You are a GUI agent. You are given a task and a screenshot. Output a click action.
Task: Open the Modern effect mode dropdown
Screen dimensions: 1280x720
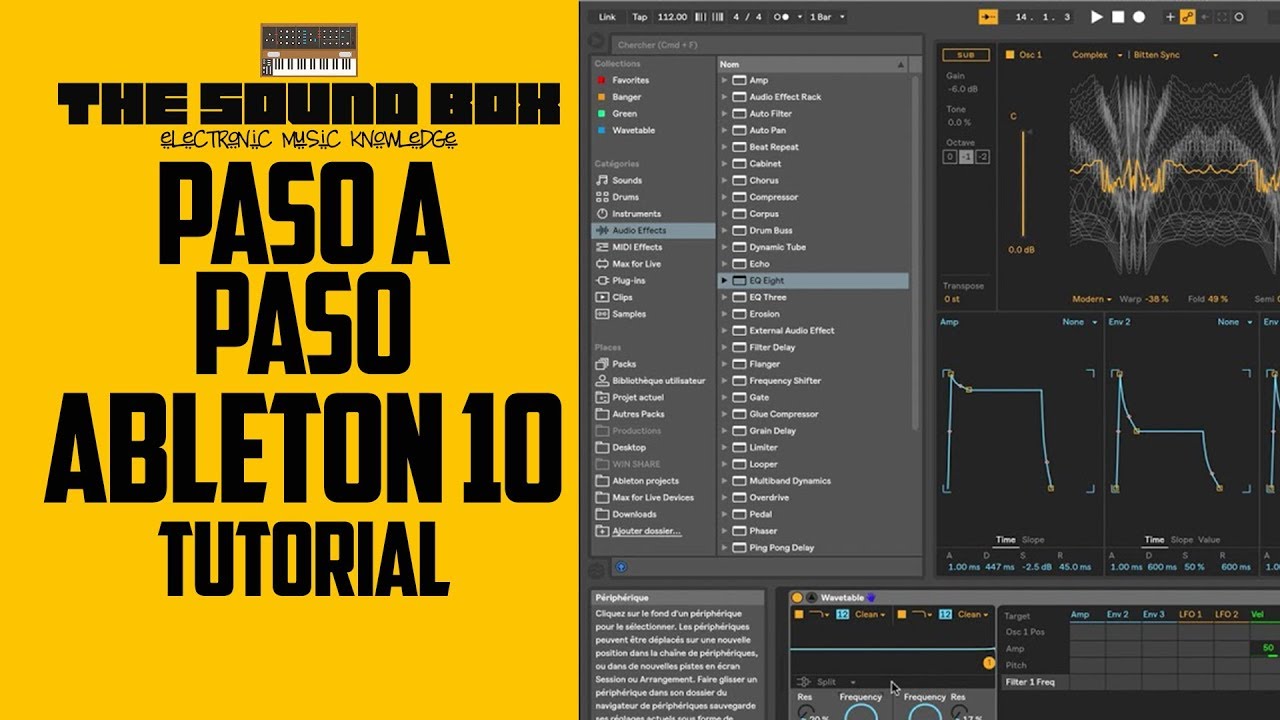1092,299
